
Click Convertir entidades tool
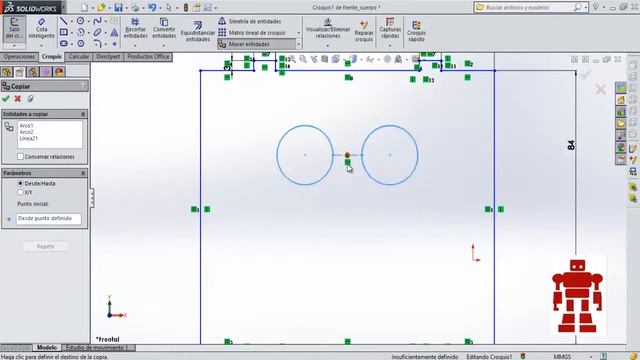coord(164,28)
